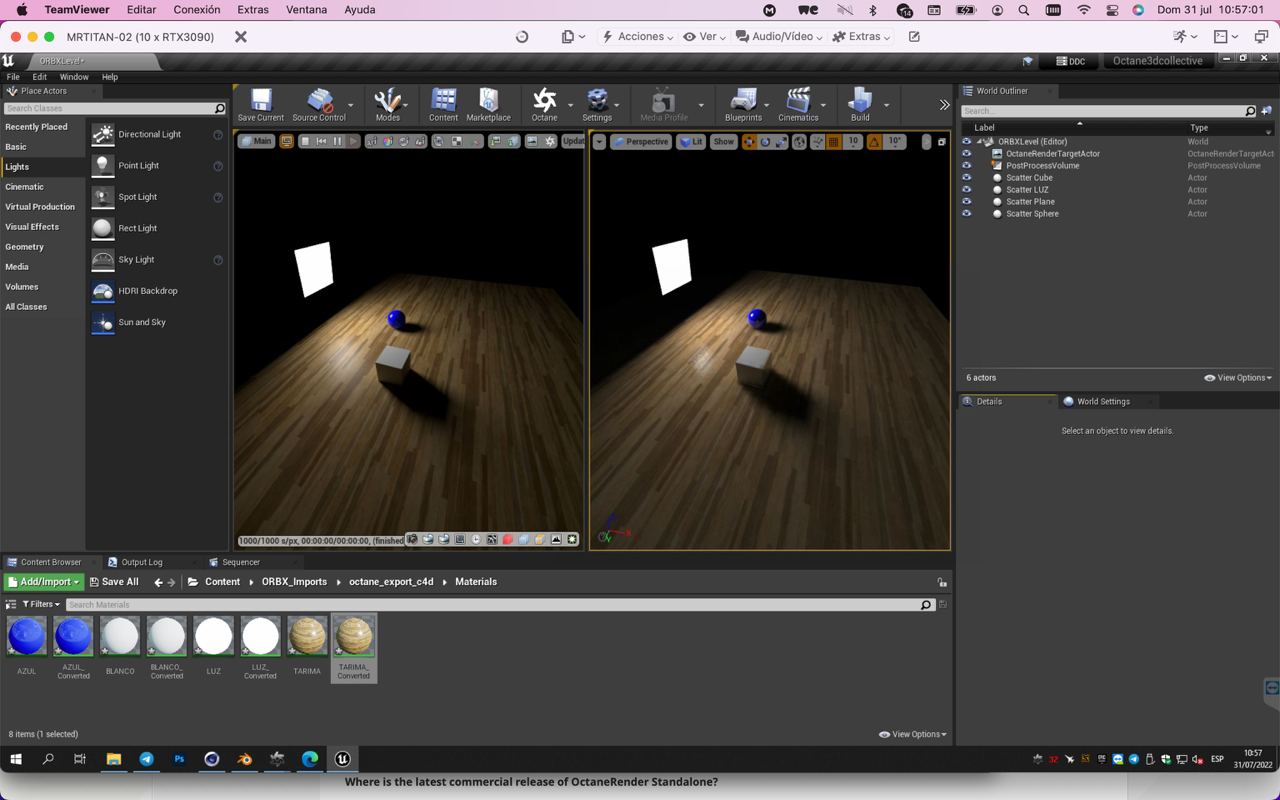Open the Lit view mode dropdown

click(x=691, y=142)
